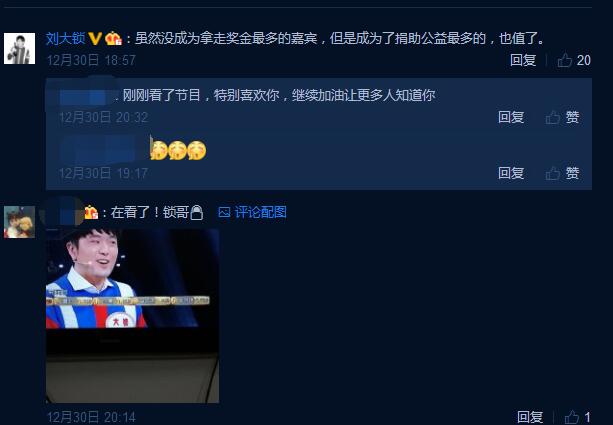Like 刘大锁's comment with 20 likes
The image size is (613, 425).
pyautogui.click(x=574, y=60)
